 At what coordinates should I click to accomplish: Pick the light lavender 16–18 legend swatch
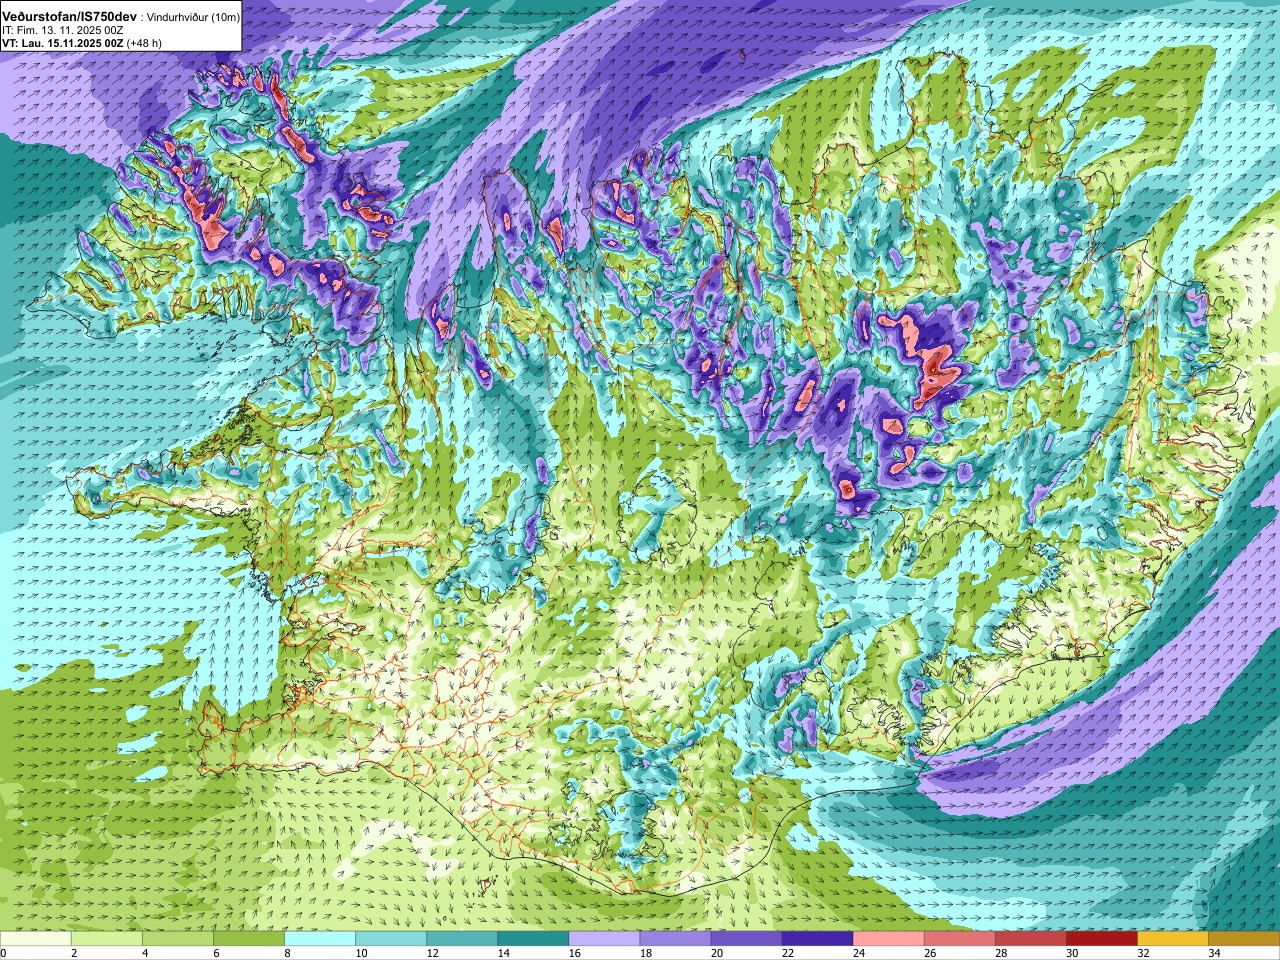click(x=604, y=939)
